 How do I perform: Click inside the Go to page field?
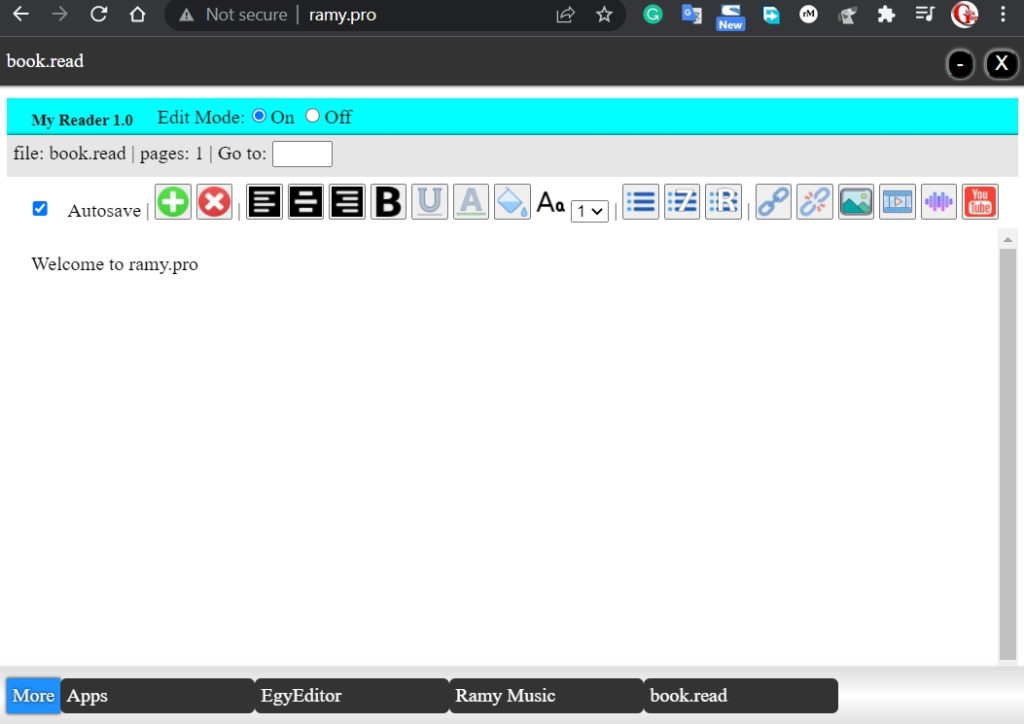point(302,153)
